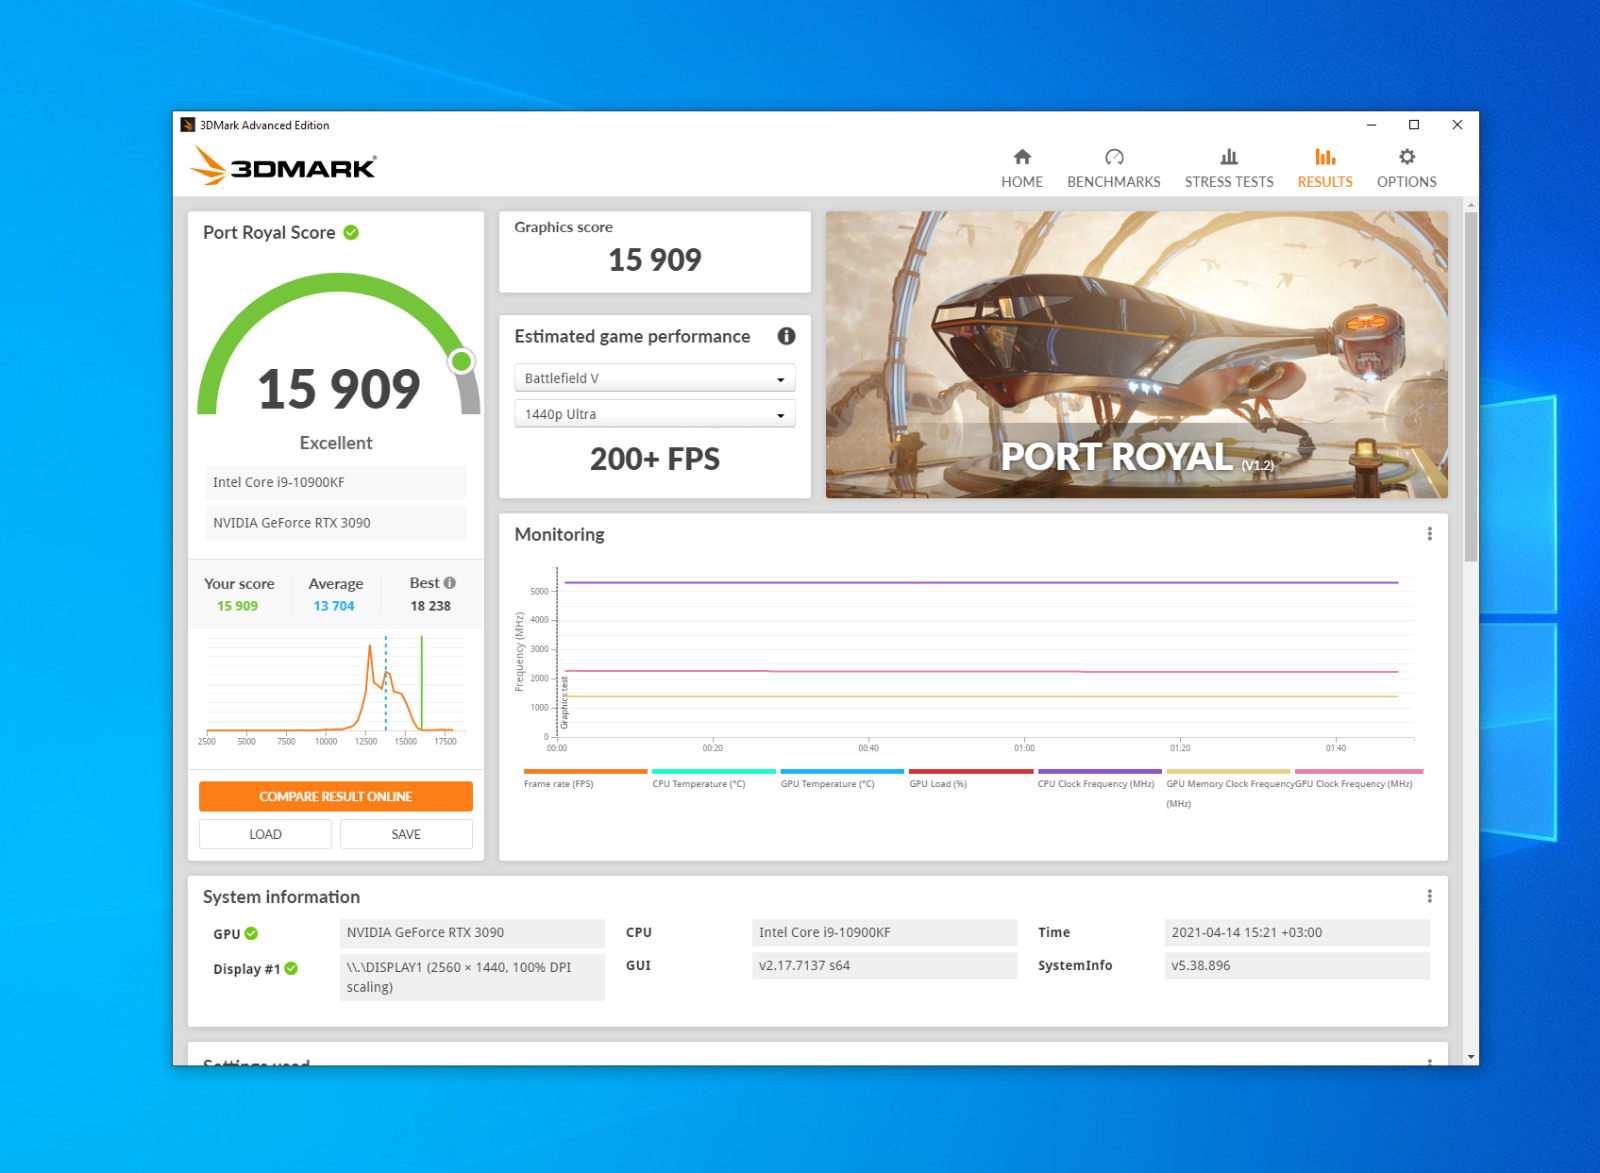This screenshot has height=1173, width=1600.
Task: Click the LOAD button
Action: [x=265, y=834]
